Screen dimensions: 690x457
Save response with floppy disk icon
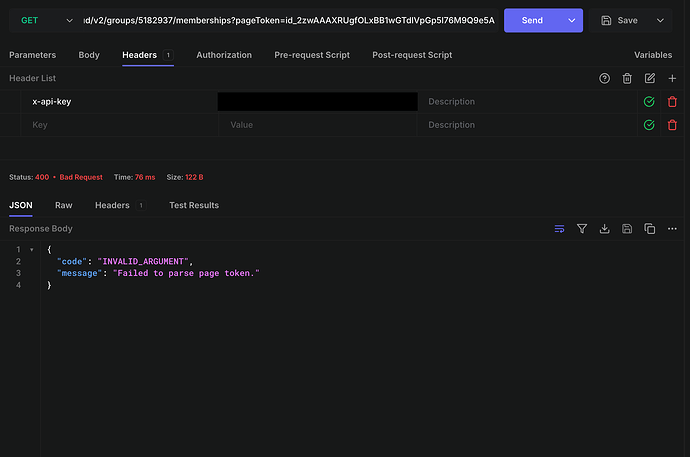pyautogui.click(x=627, y=229)
